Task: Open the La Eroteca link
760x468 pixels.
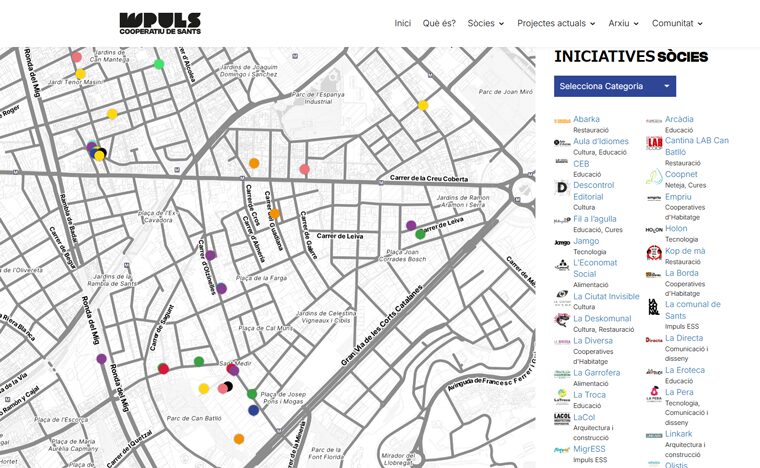Action: (685, 370)
